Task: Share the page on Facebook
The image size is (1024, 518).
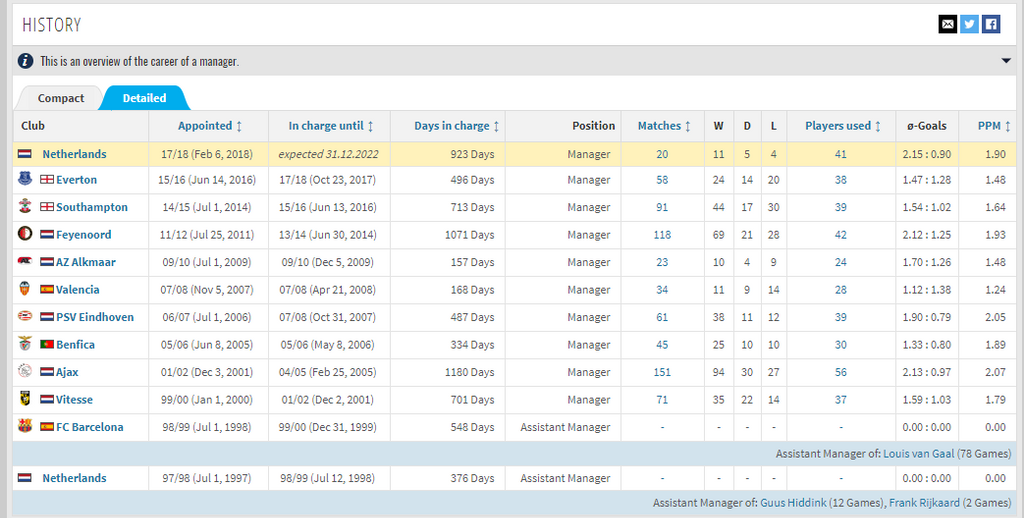Action: [x=991, y=24]
